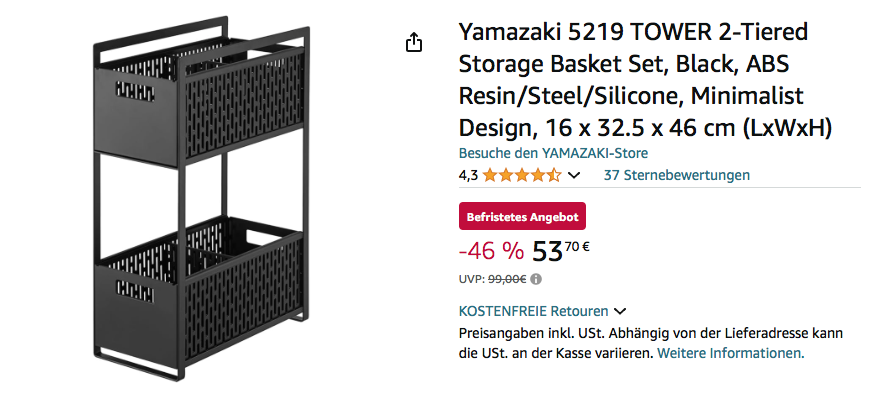Open the KOSTENFREIE Retouren link
This screenshot has width=884, height=395.
[x=533, y=311]
